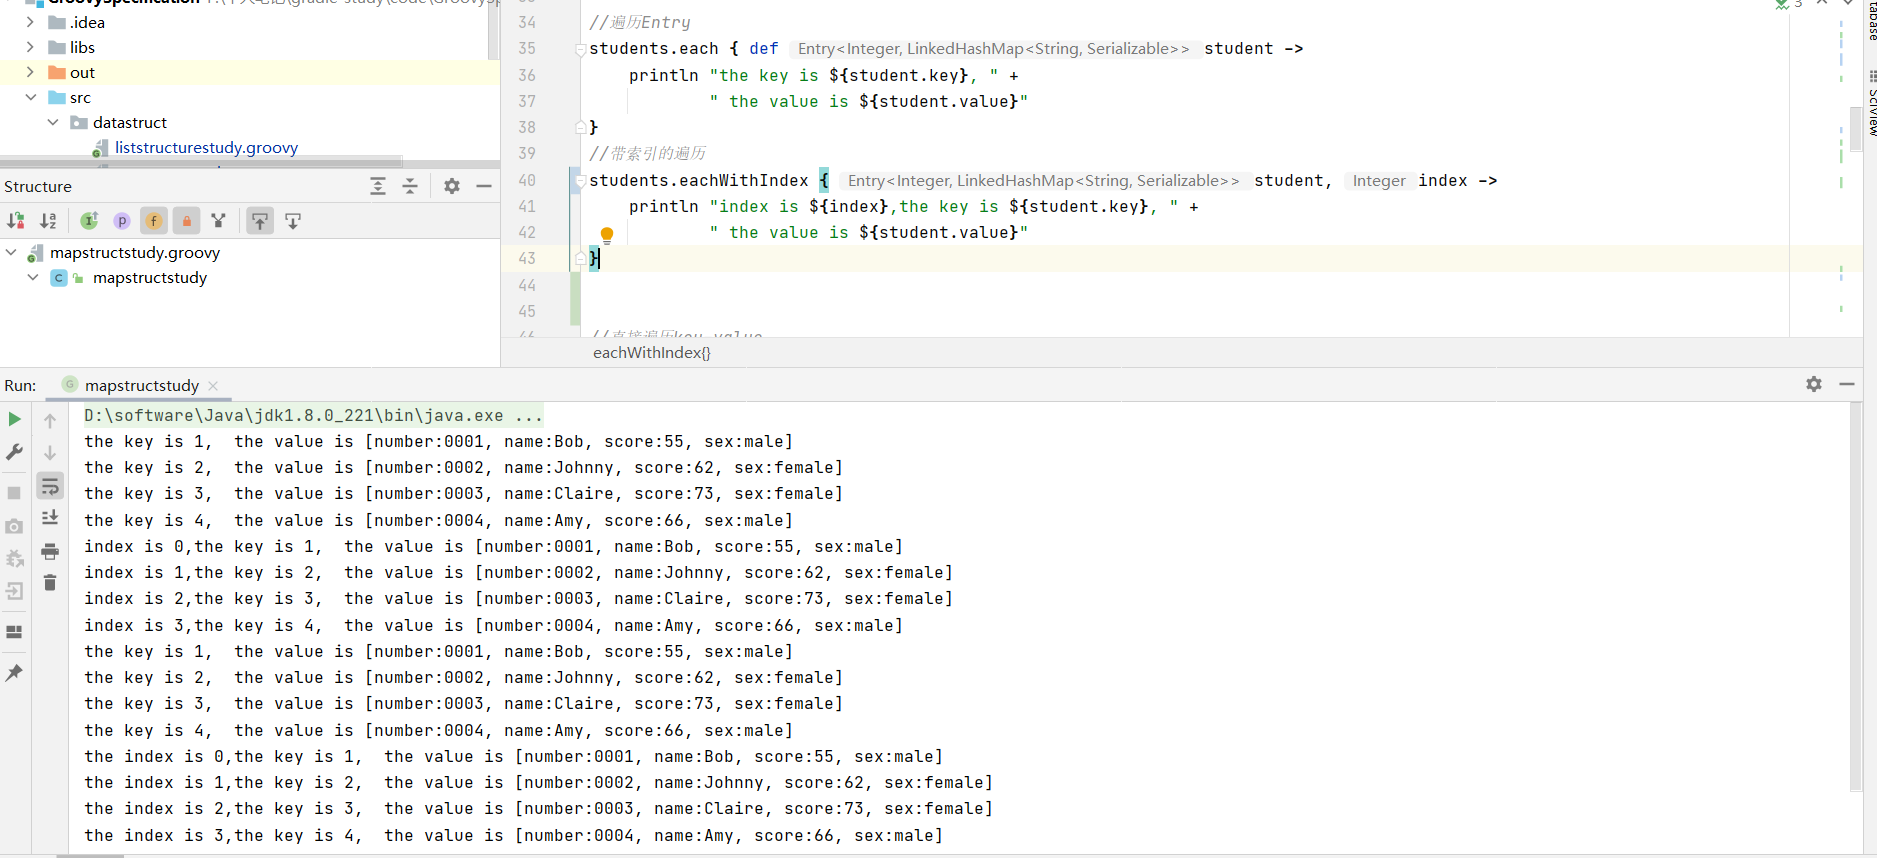Screen dimensions: 1877x858
Task: Select the mapstructstudy Run tab
Action: [x=141, y=385]
